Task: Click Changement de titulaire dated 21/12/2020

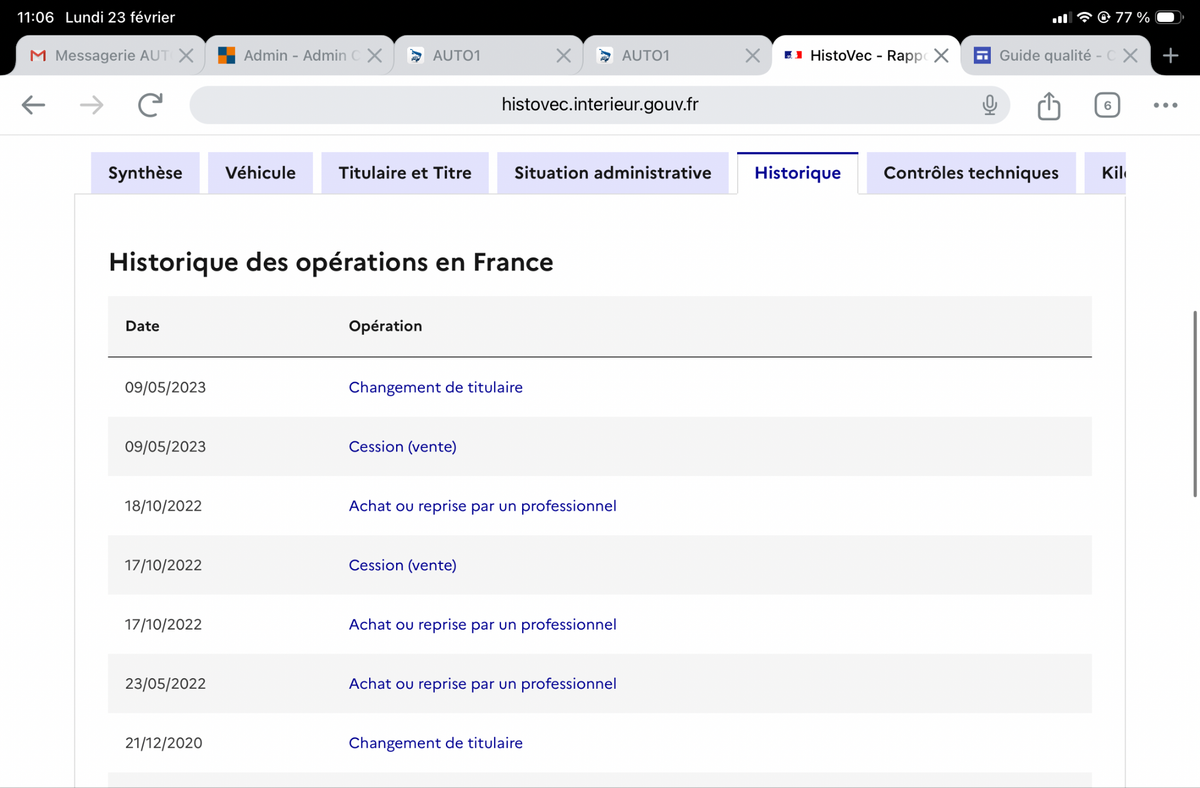Action: (x=435, y=743)
